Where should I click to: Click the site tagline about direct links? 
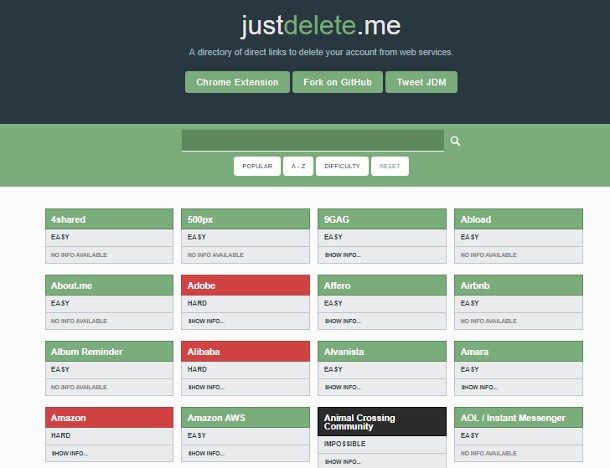click(321, 52)
